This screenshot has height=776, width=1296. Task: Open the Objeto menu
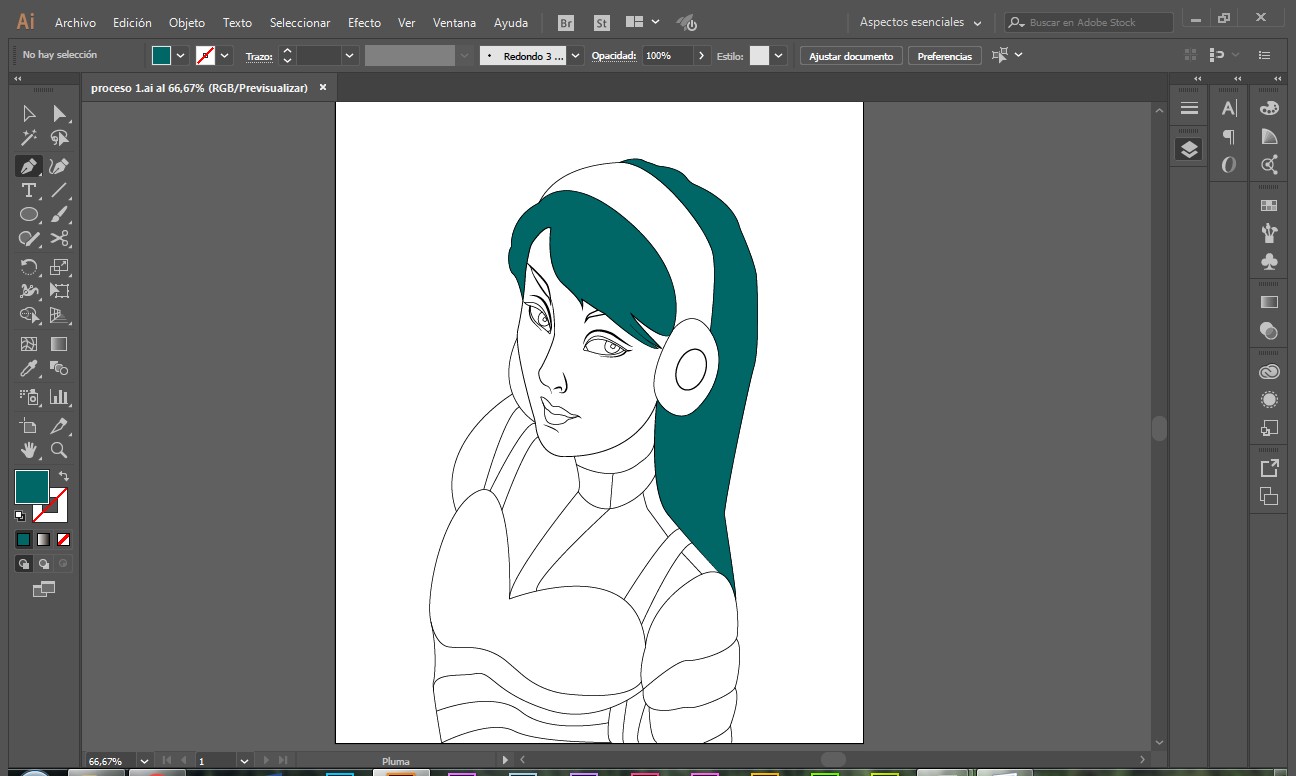click(187, 22)
